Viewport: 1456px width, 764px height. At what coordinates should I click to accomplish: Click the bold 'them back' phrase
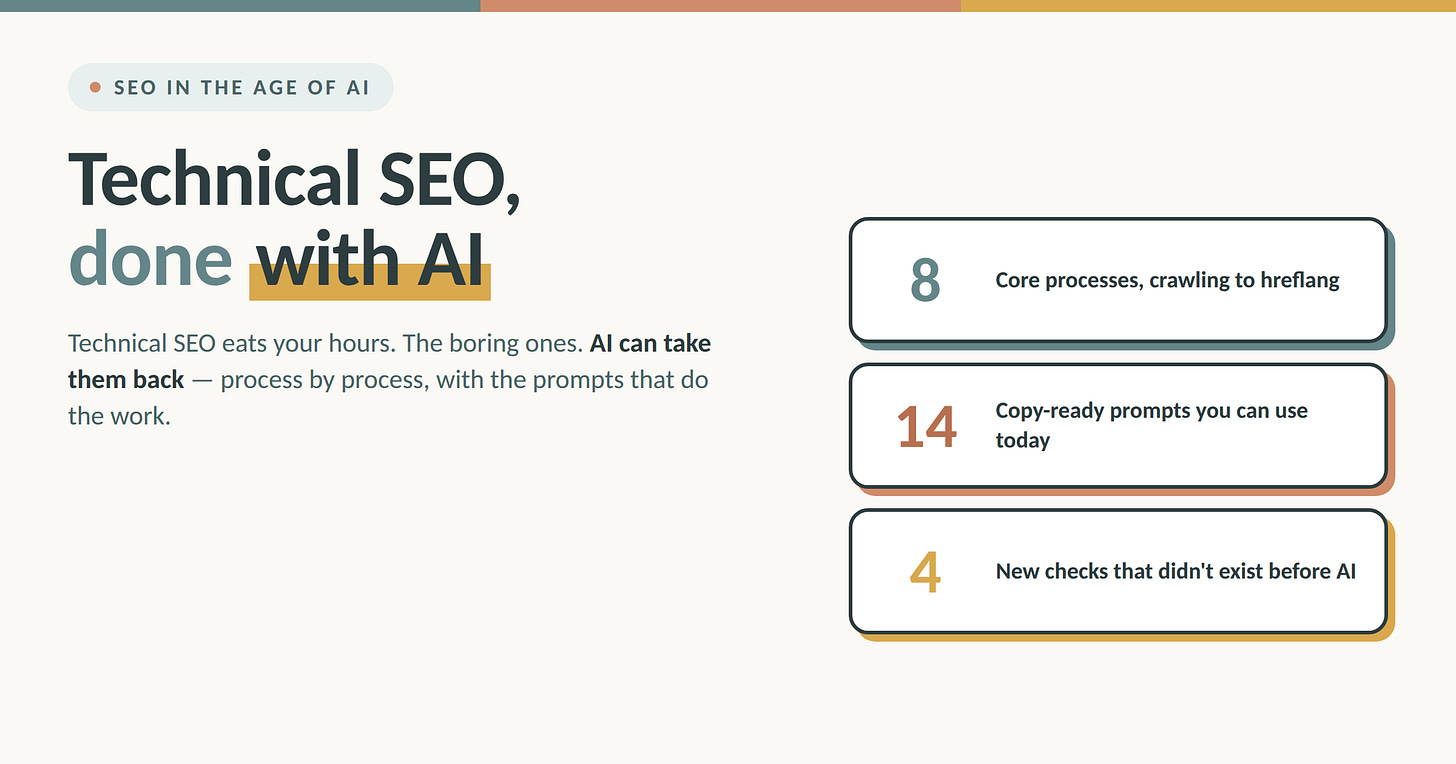[126, 380]
